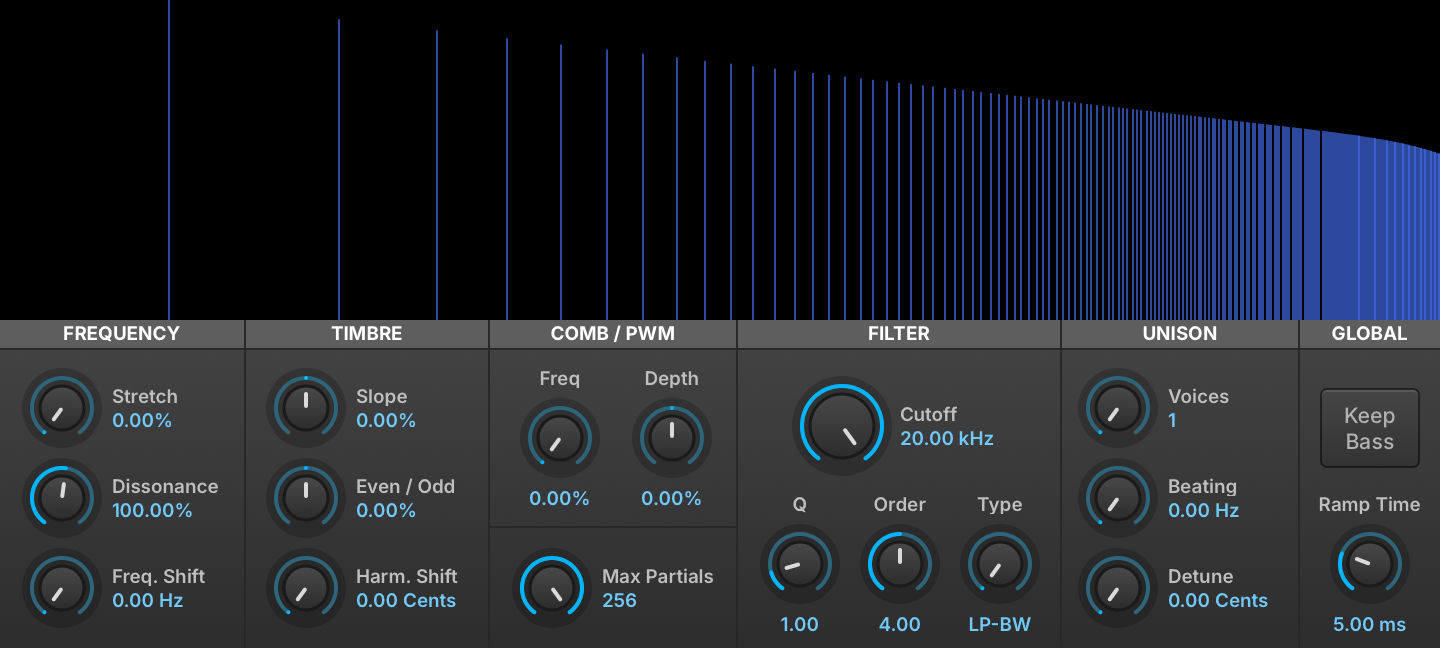The image size is (1440, 648).
Task: Select the 0.00% value under Depth
Action: (671, 499)
